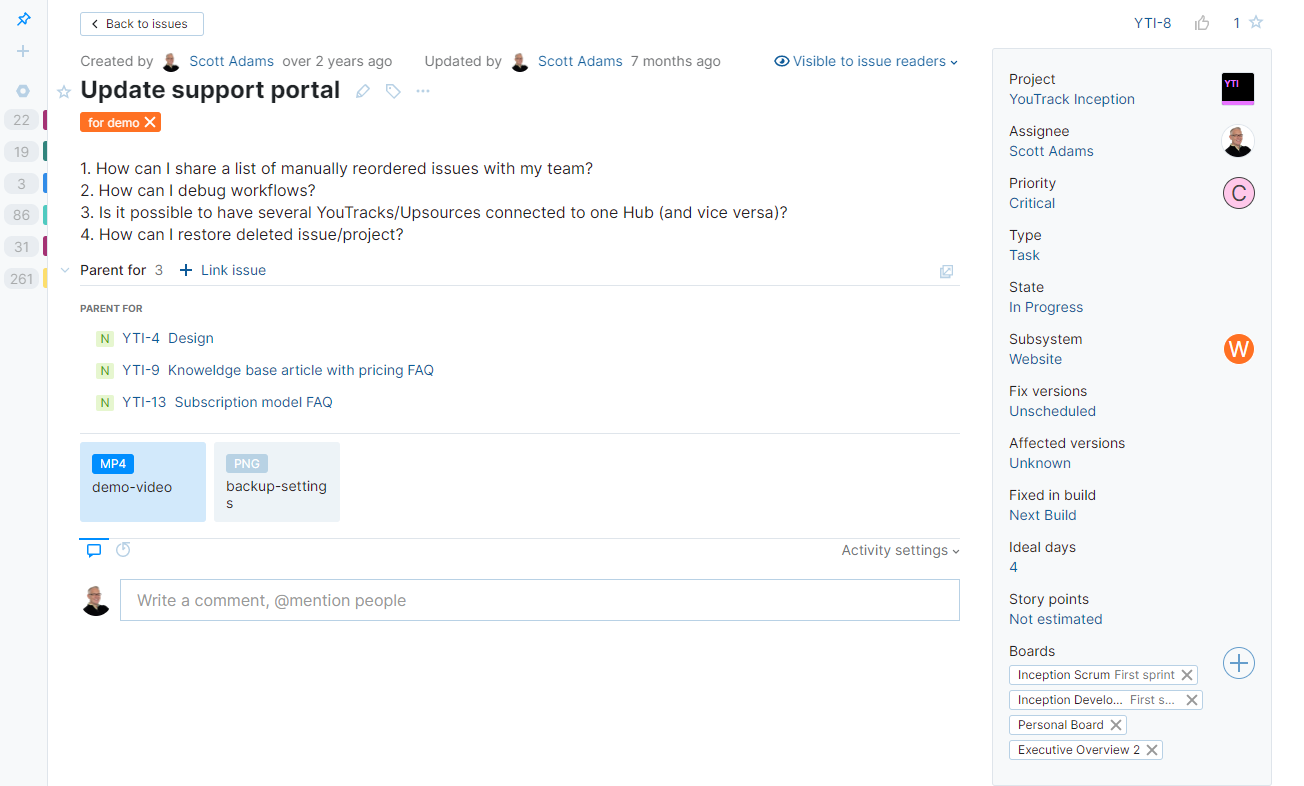Remove the 'for demo' tag

(x=151, y=122)
